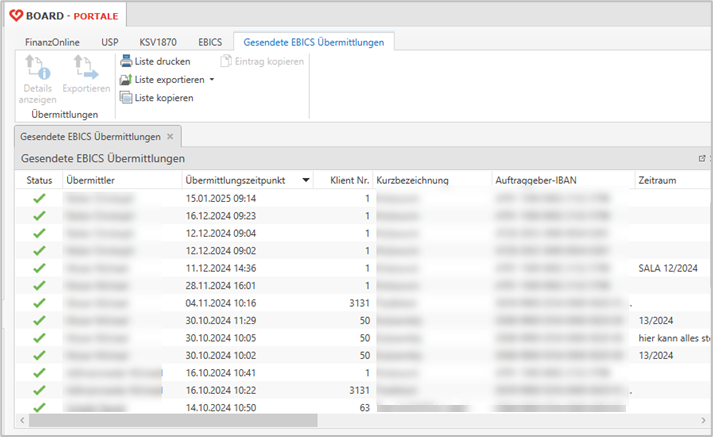Select the EBICS ribbon tab
713x437 pixels.
(210, 42)
